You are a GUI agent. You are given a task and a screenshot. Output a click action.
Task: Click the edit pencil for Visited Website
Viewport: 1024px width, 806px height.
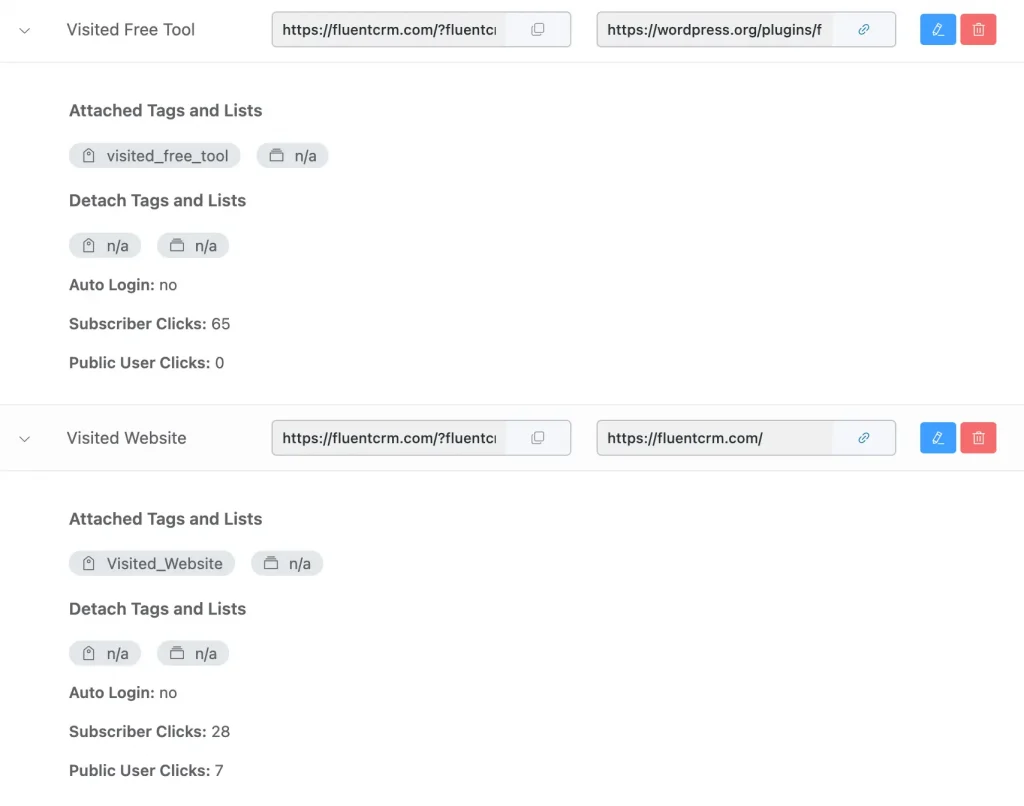click(x=937, y=437)
